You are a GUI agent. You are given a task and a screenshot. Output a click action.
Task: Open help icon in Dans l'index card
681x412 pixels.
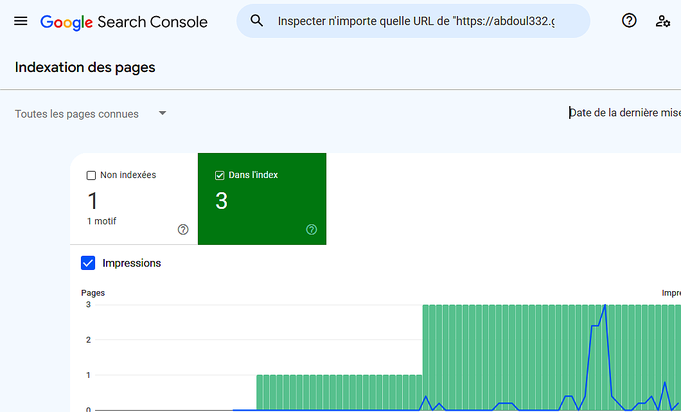point(311,230)
